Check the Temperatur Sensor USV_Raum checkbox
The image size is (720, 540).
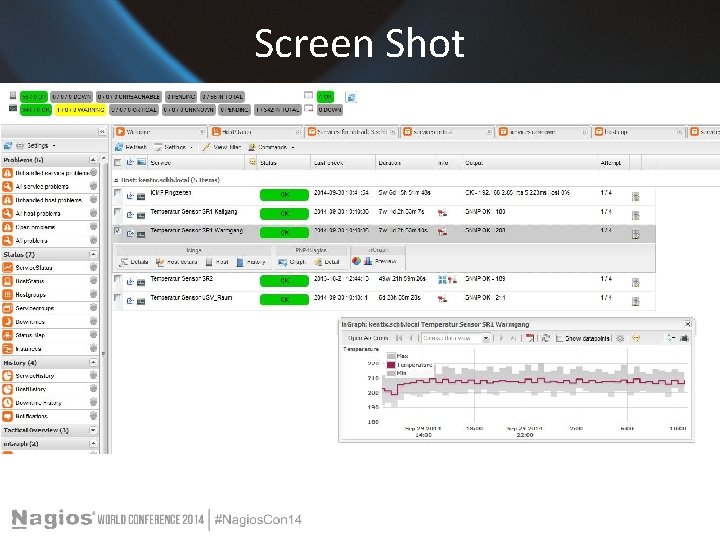(x=118, y=298)
